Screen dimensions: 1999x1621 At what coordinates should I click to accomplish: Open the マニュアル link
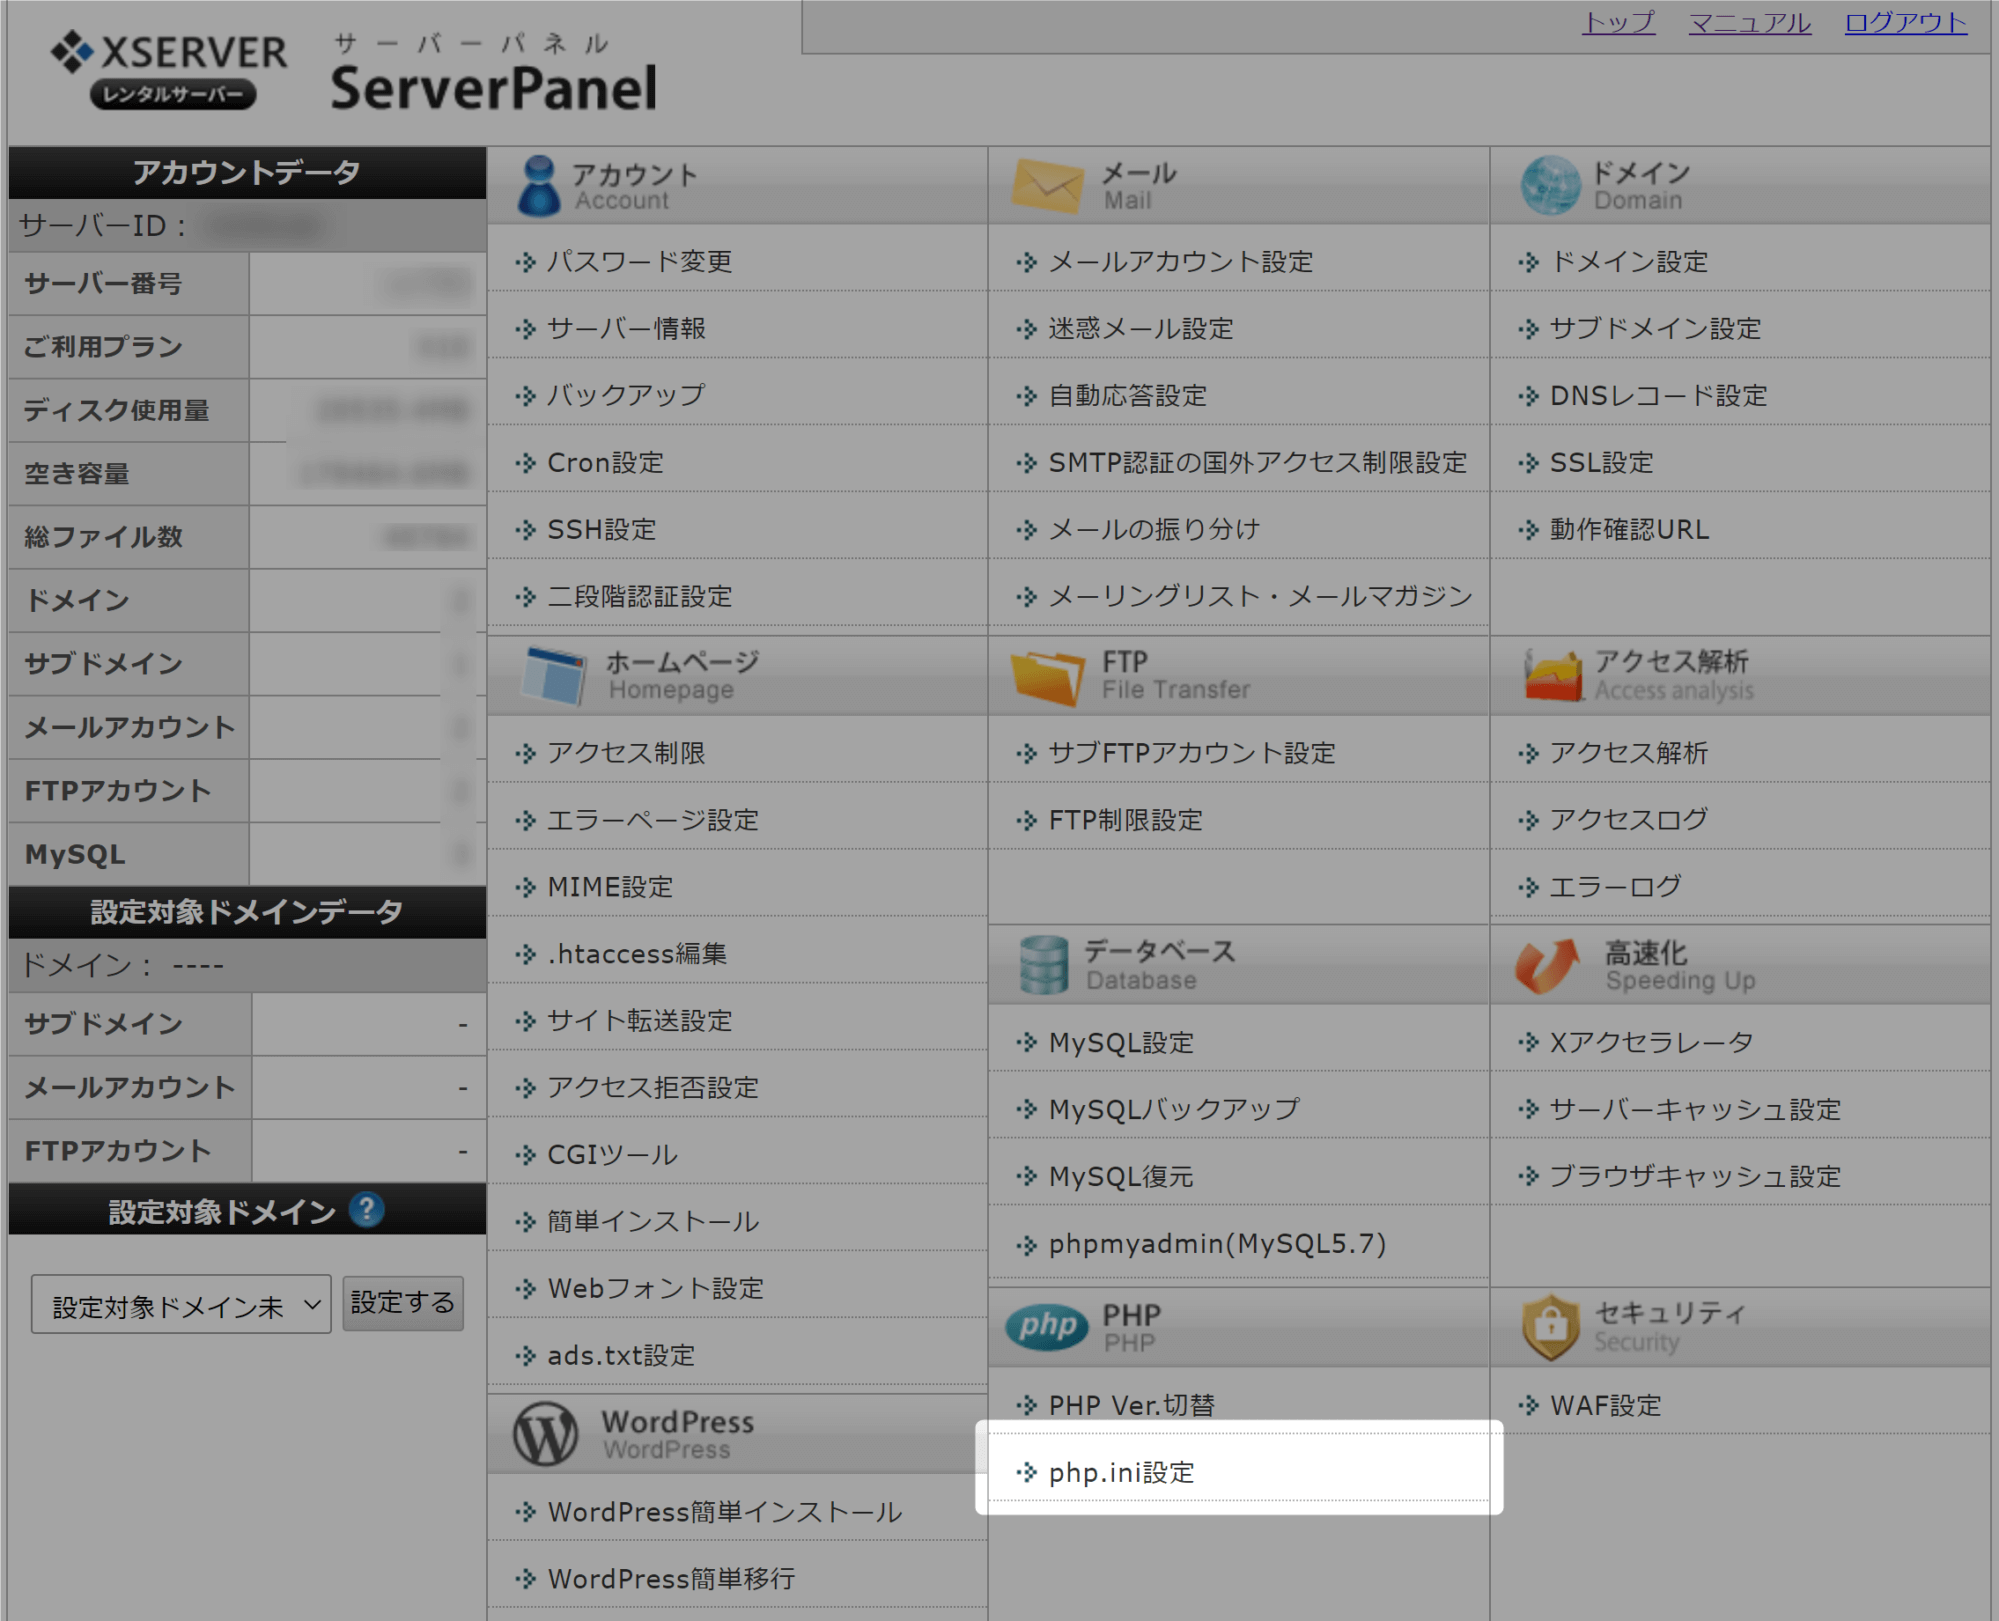(x=1750, y=22)
